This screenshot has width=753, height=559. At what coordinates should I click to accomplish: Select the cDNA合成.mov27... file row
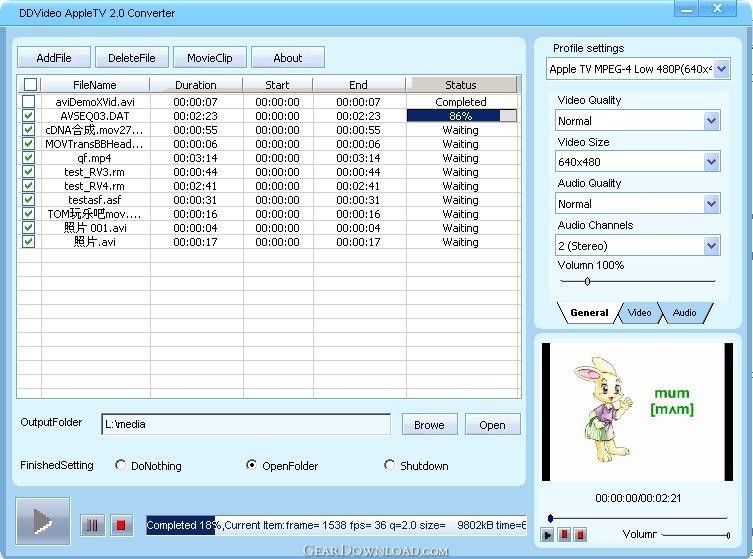point(268,130)
